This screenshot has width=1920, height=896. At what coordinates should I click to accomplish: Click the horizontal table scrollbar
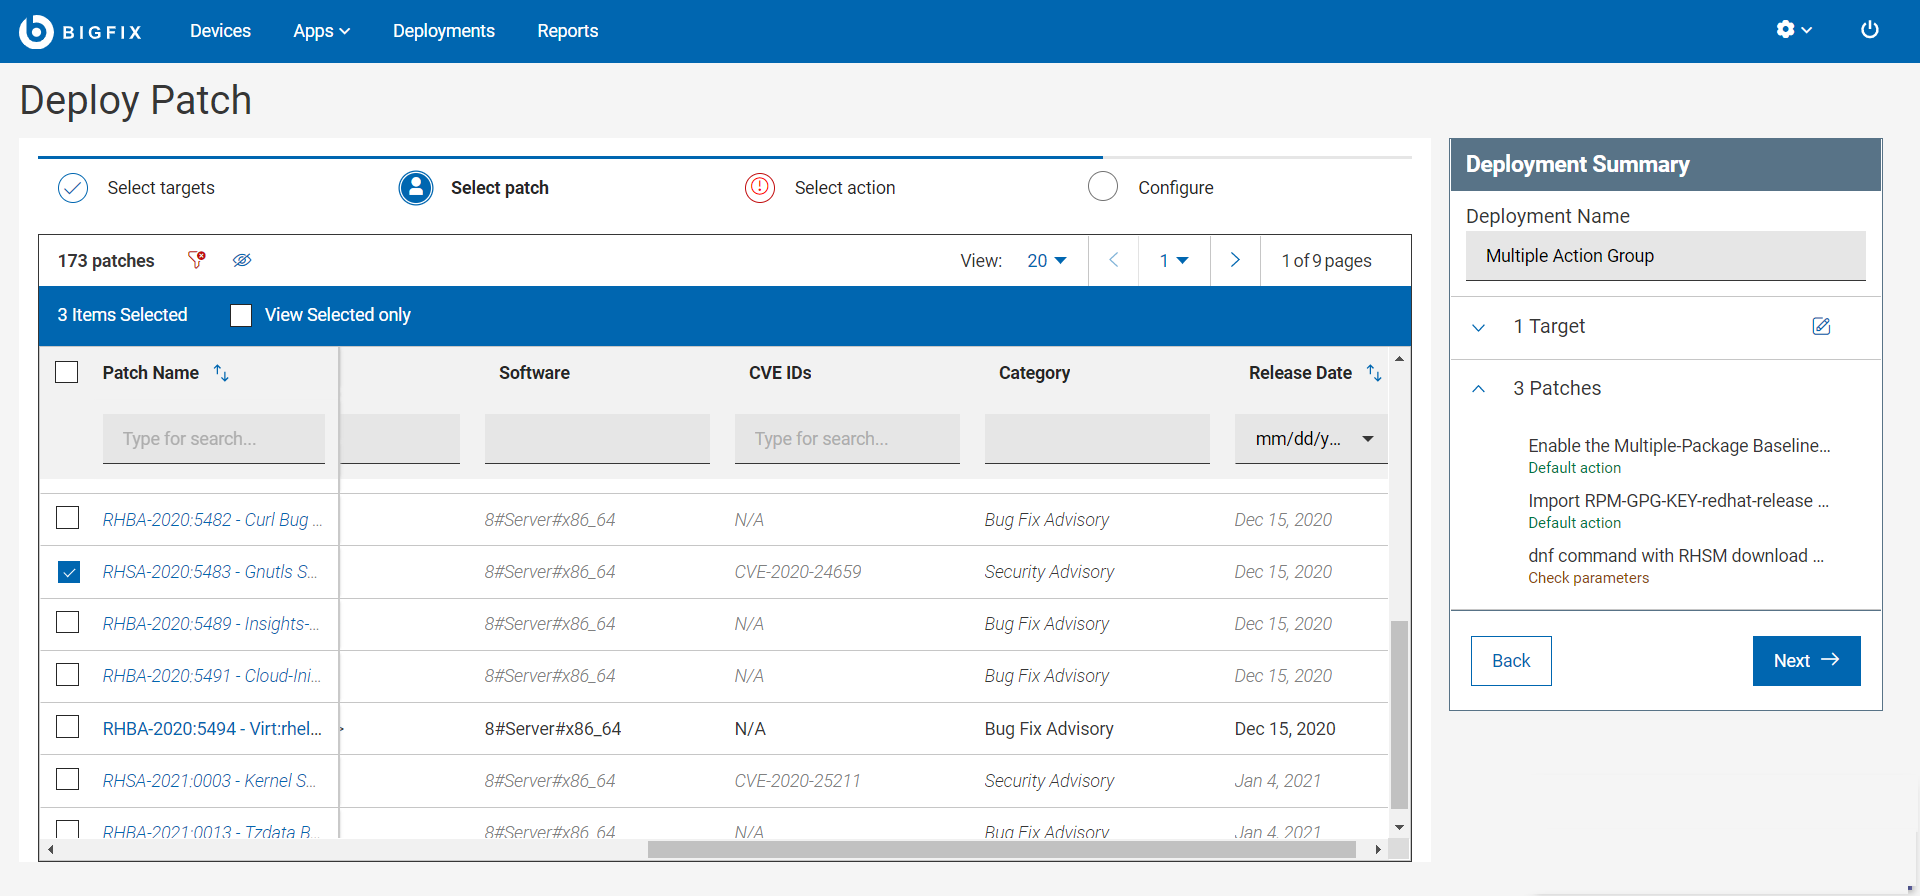[1000, 850]
